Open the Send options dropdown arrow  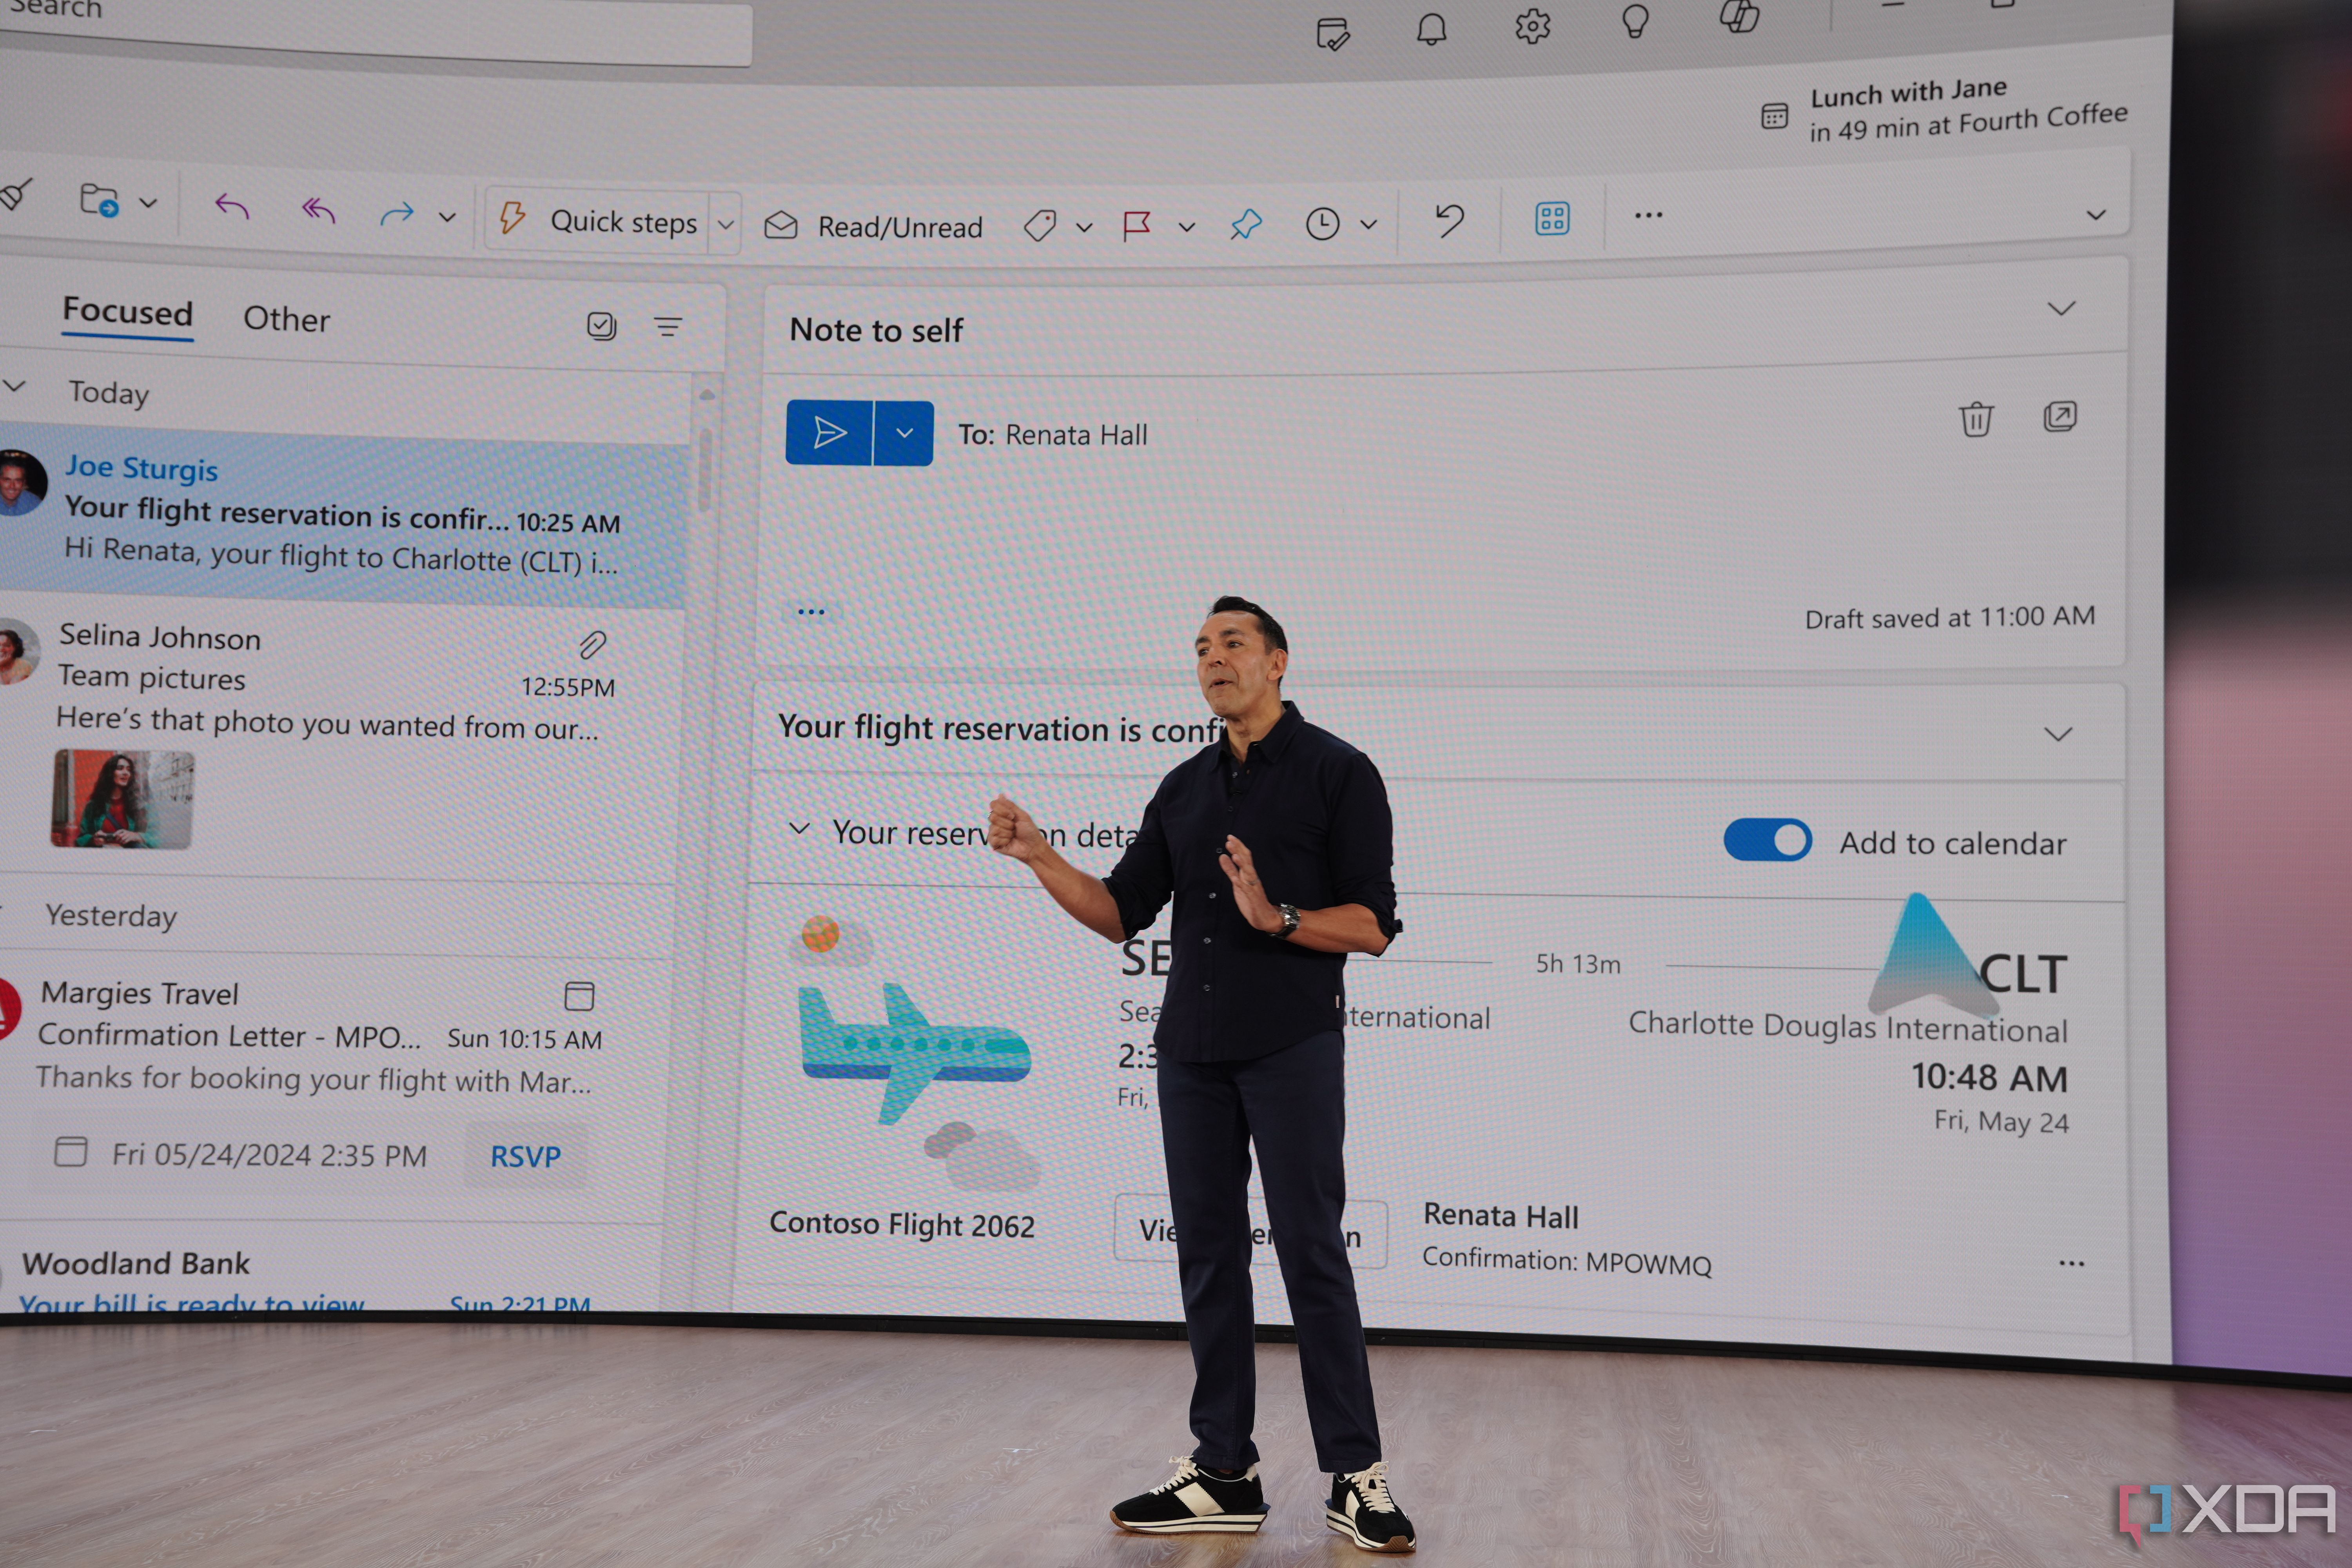pyautogui.click(x=904, y=433)
